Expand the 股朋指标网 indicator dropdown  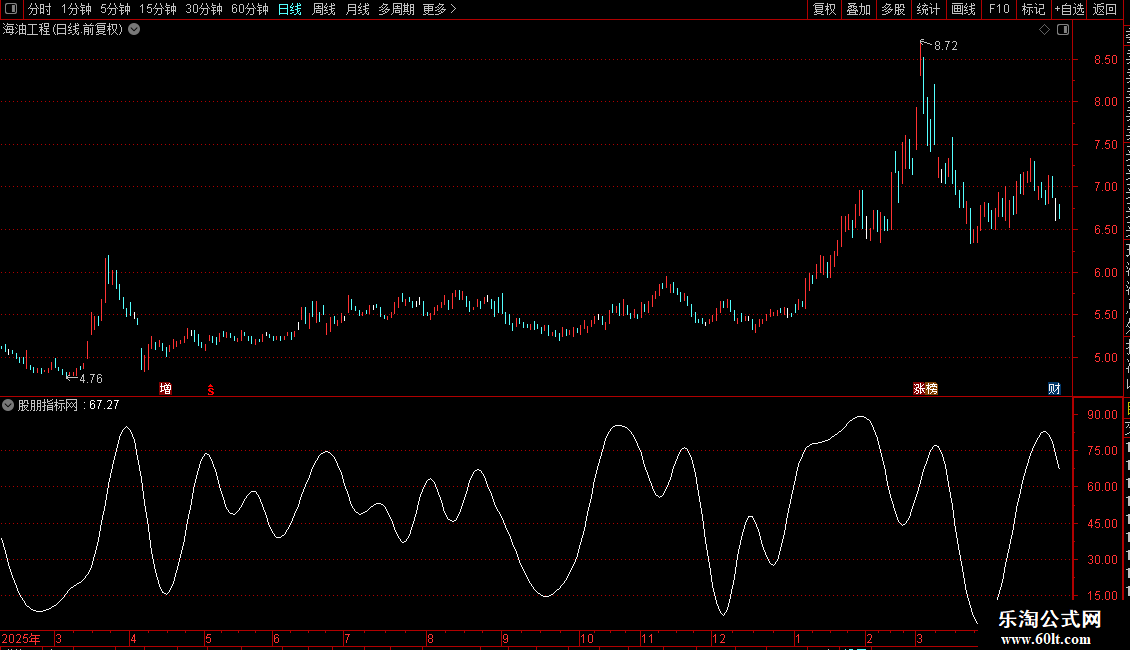click(8, 405)
